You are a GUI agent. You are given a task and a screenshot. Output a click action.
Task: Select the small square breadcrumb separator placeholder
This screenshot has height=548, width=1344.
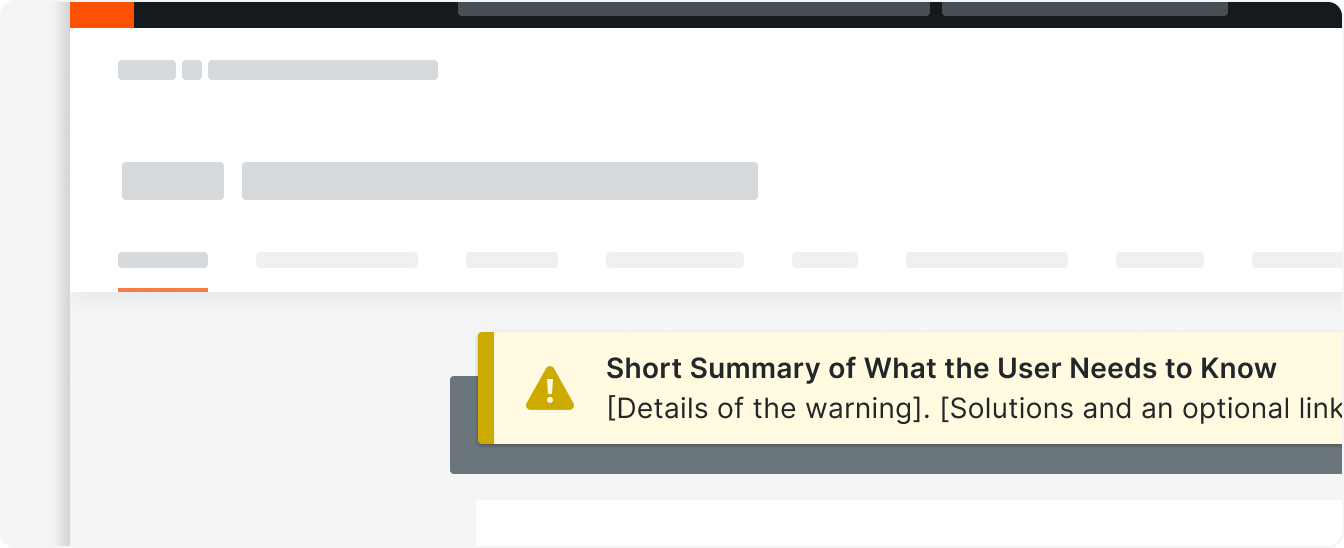coord(192,70)
